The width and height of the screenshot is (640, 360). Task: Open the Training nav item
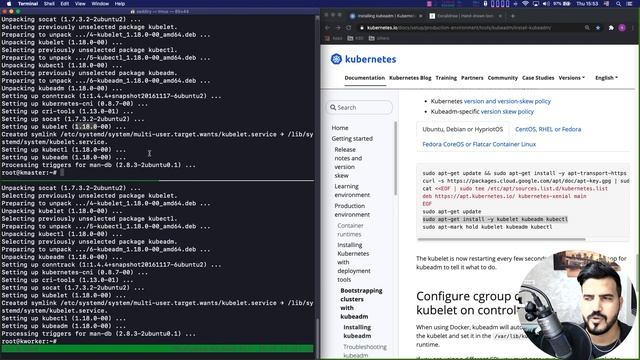coord(446,78)
